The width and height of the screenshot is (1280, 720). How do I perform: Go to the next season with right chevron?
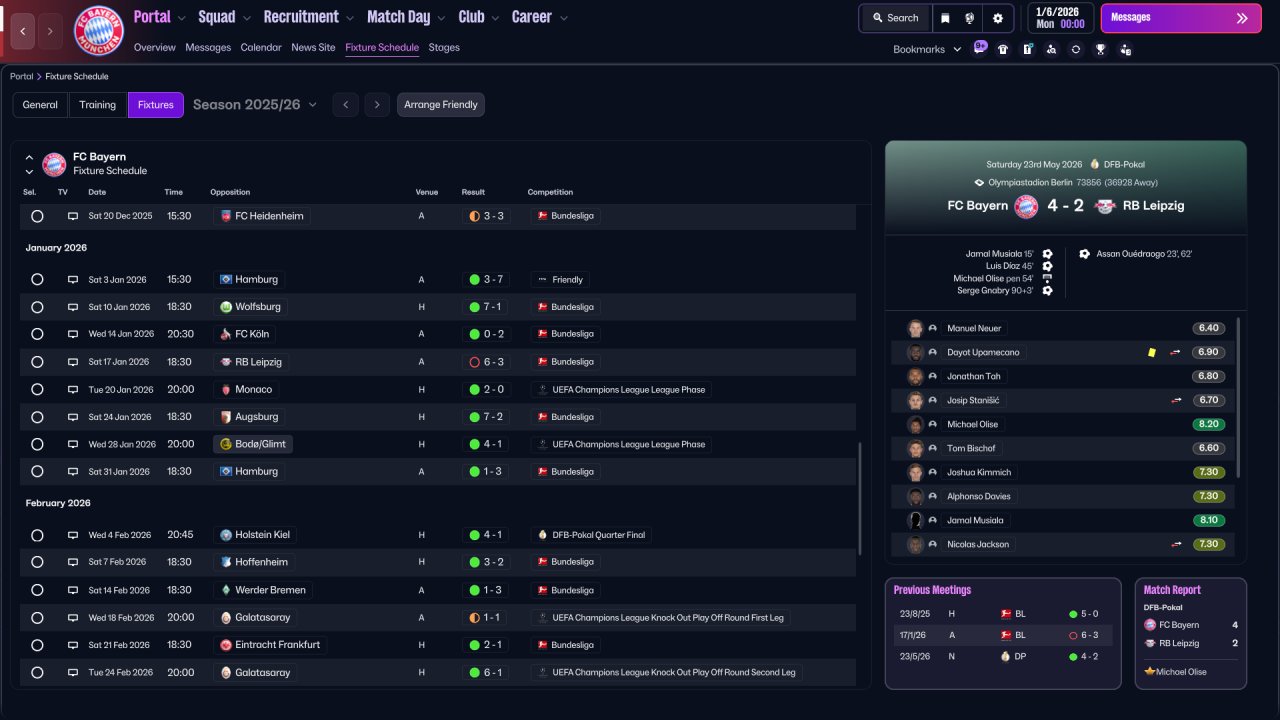point(377,105)
